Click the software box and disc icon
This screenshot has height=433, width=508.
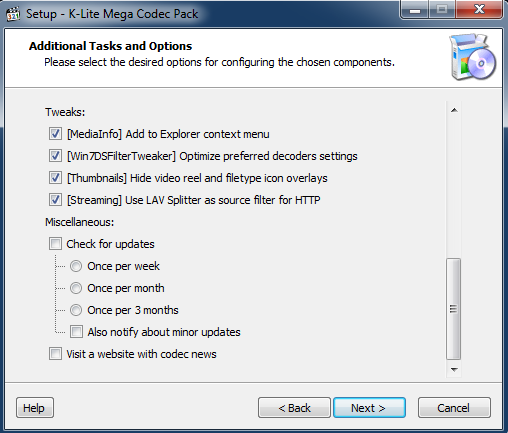pyautogui.click(x=473, y=57)
